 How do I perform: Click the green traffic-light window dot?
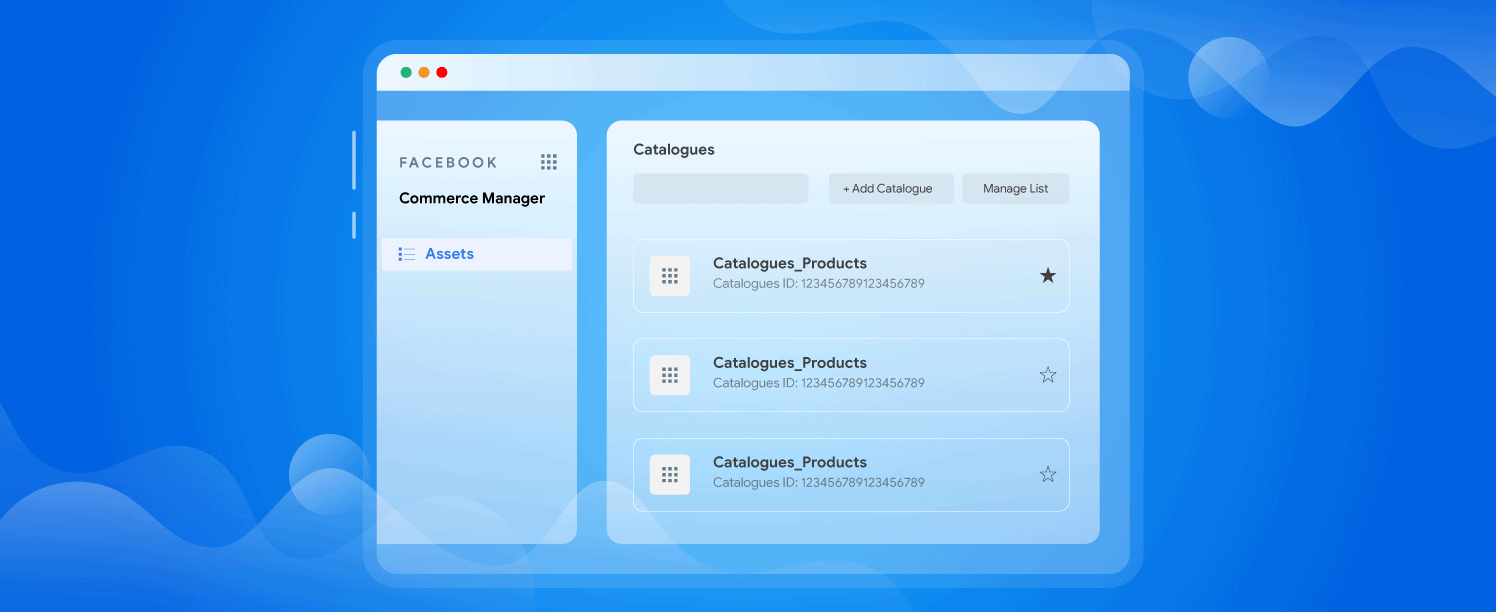[x=405, y=72]
